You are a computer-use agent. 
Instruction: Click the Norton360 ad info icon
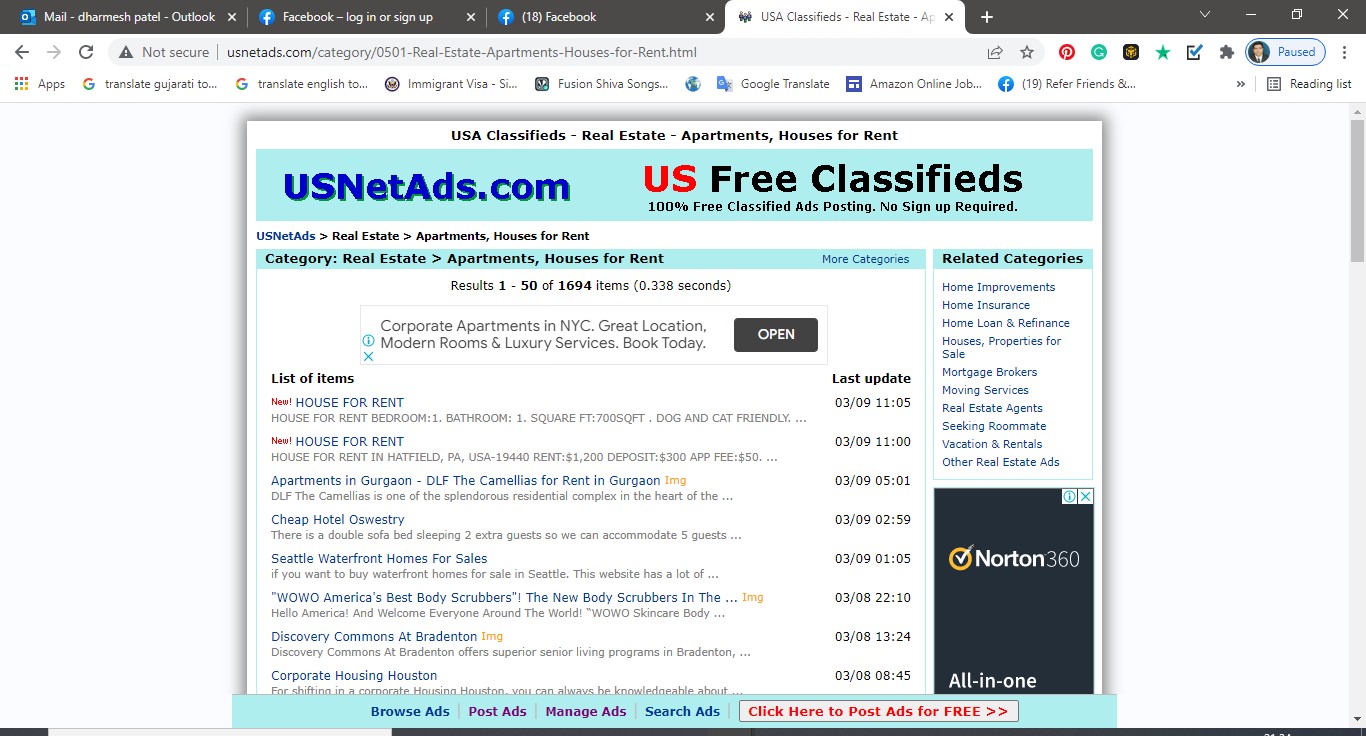(1069, 497)
